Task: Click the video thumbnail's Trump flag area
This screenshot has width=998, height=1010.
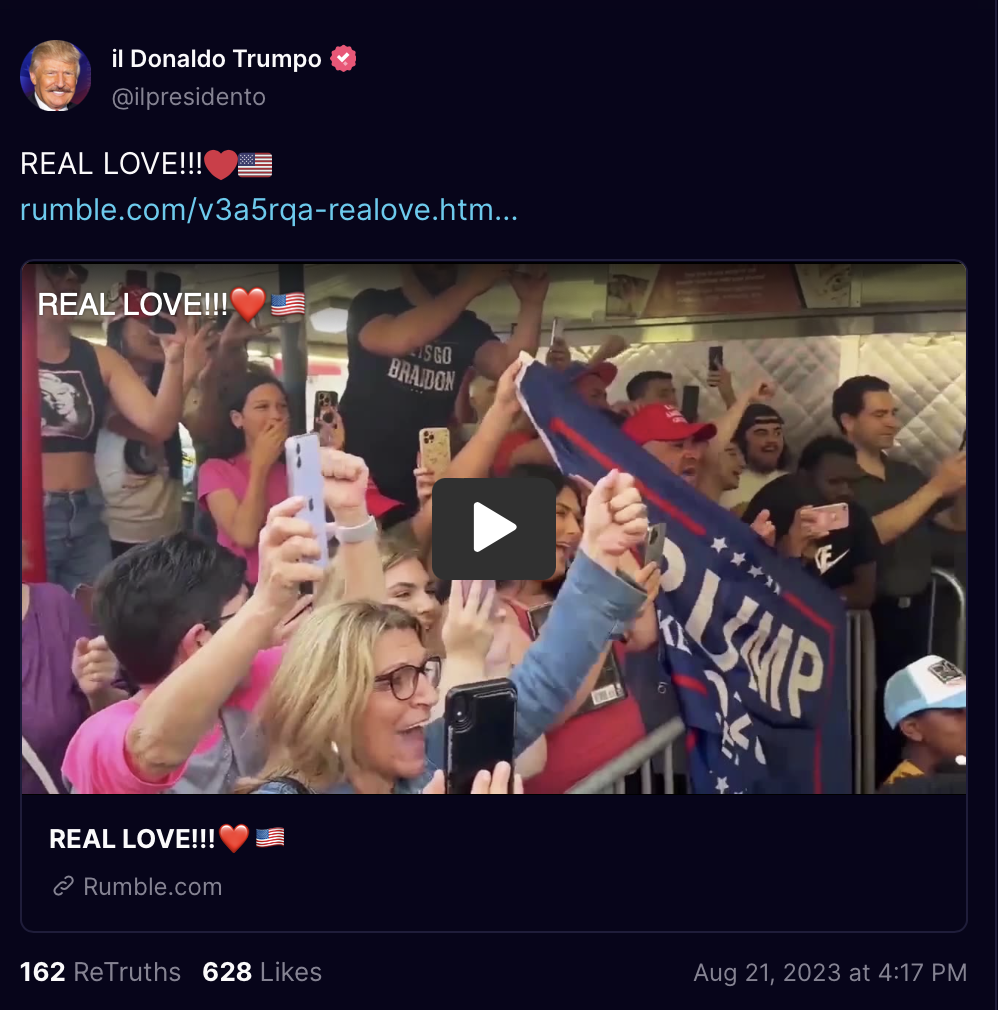Action: click(709, 580)
